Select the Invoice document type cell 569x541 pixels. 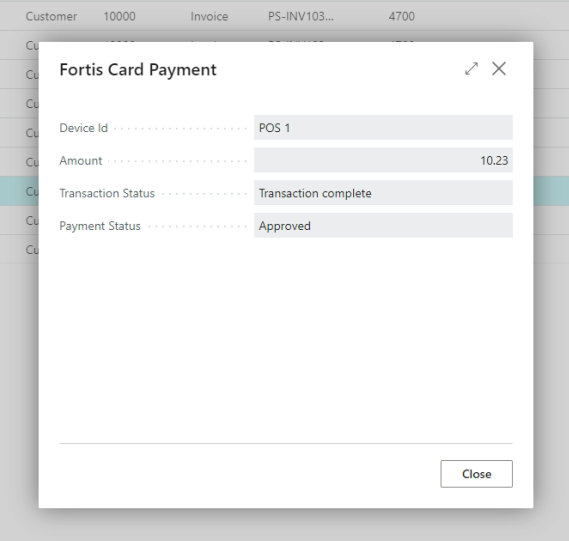209,16
